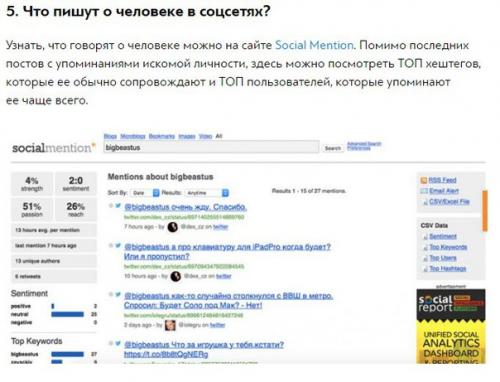The image size is (500, 382).
Task: Click the 26% reach stat box
Action: [x=76, y=209]
